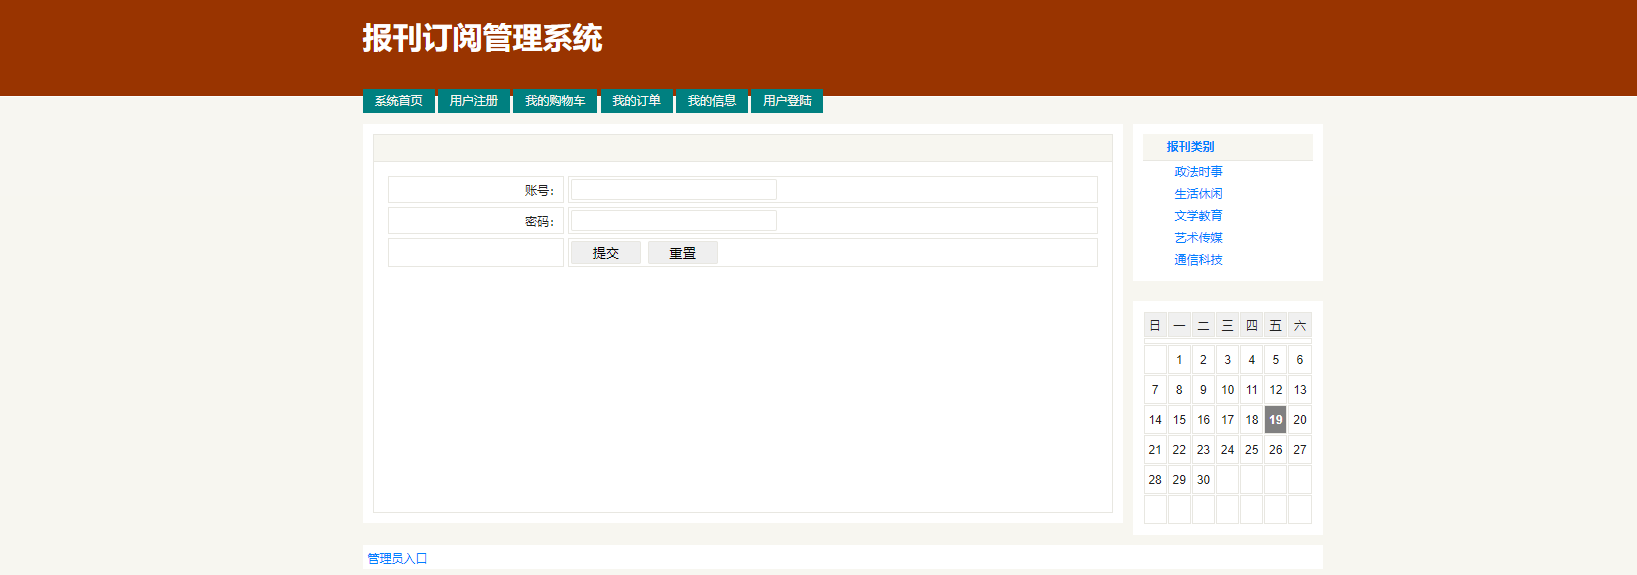
Task: Select calendar day 22
Action: tap(1179, 450)
